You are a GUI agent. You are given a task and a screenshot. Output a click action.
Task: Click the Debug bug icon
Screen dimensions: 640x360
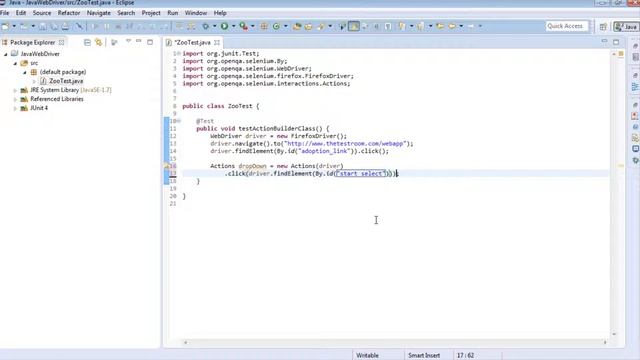[205, 26]
